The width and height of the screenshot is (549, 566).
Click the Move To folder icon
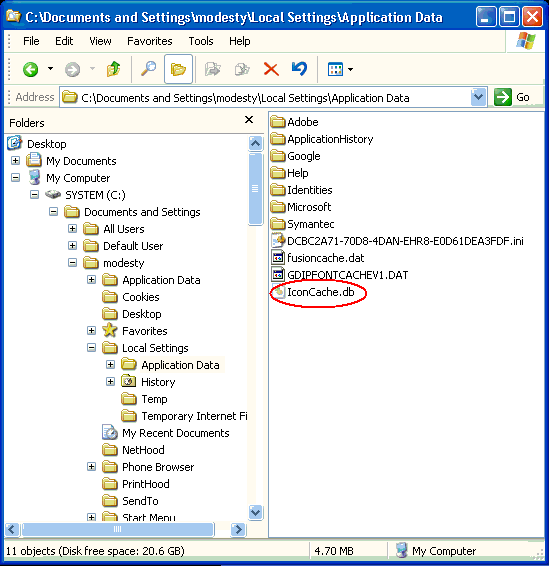click(213, 69)
